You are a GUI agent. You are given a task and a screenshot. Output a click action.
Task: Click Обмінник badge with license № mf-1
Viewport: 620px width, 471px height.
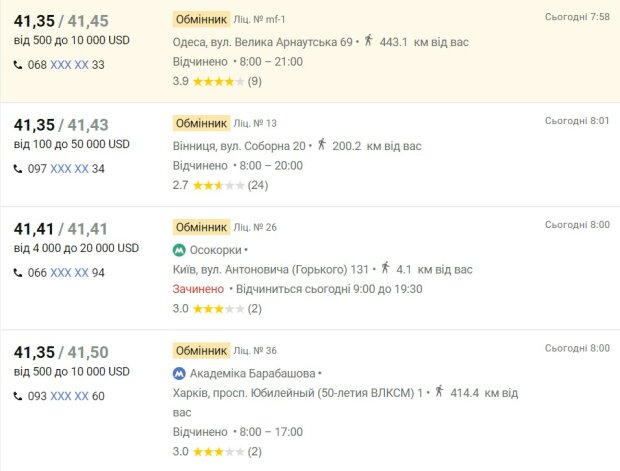pyautogui.click(x=201, y=19)
